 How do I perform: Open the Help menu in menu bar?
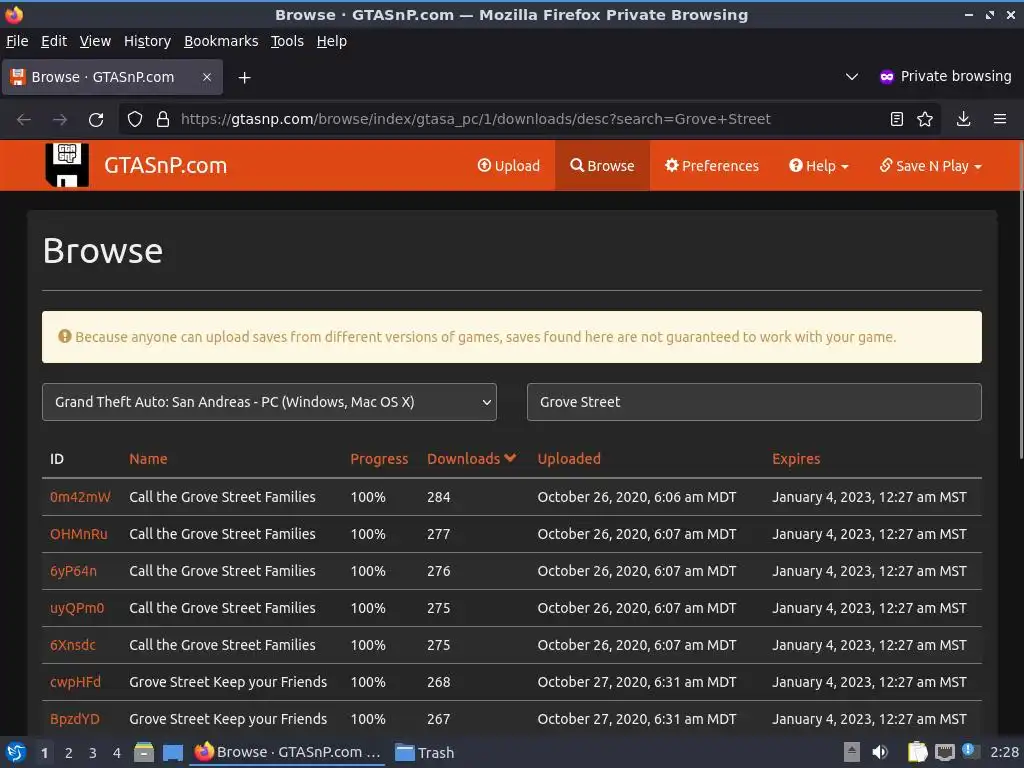[x=332, y=41]
